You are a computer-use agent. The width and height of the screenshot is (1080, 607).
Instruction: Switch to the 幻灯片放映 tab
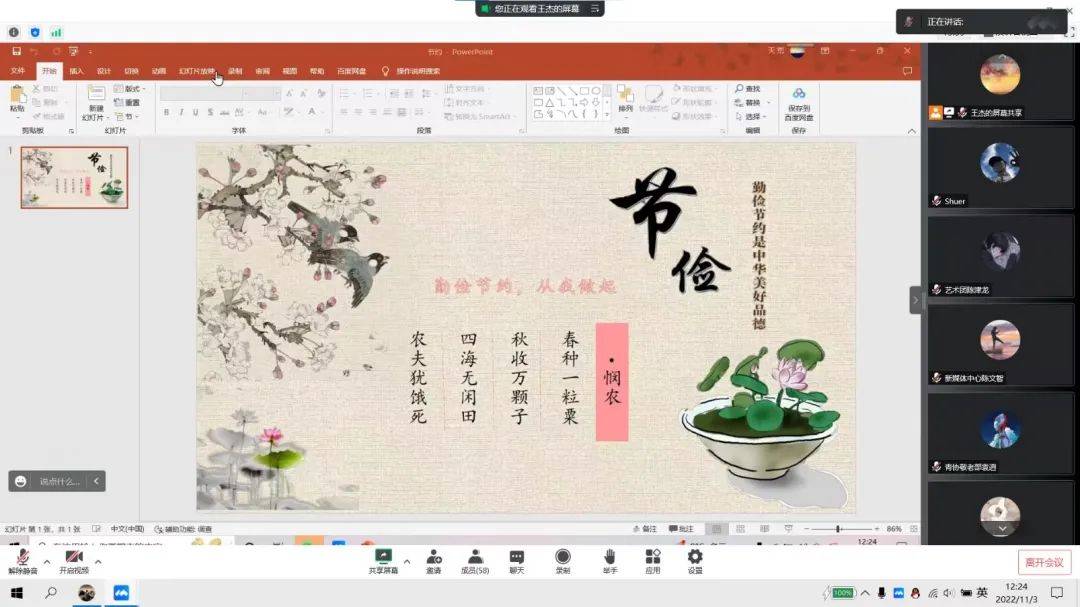tap(196, 71)
